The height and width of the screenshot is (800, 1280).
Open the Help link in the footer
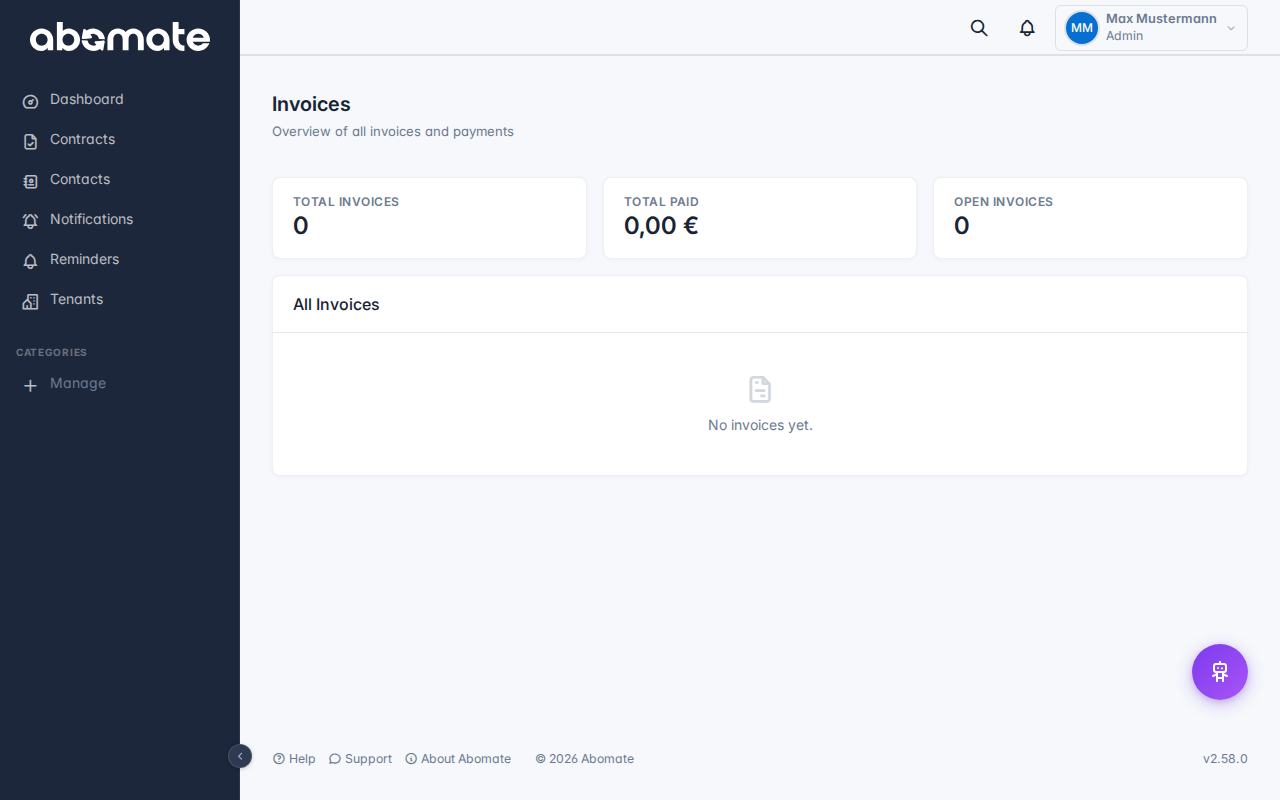(x=294, y=758)
